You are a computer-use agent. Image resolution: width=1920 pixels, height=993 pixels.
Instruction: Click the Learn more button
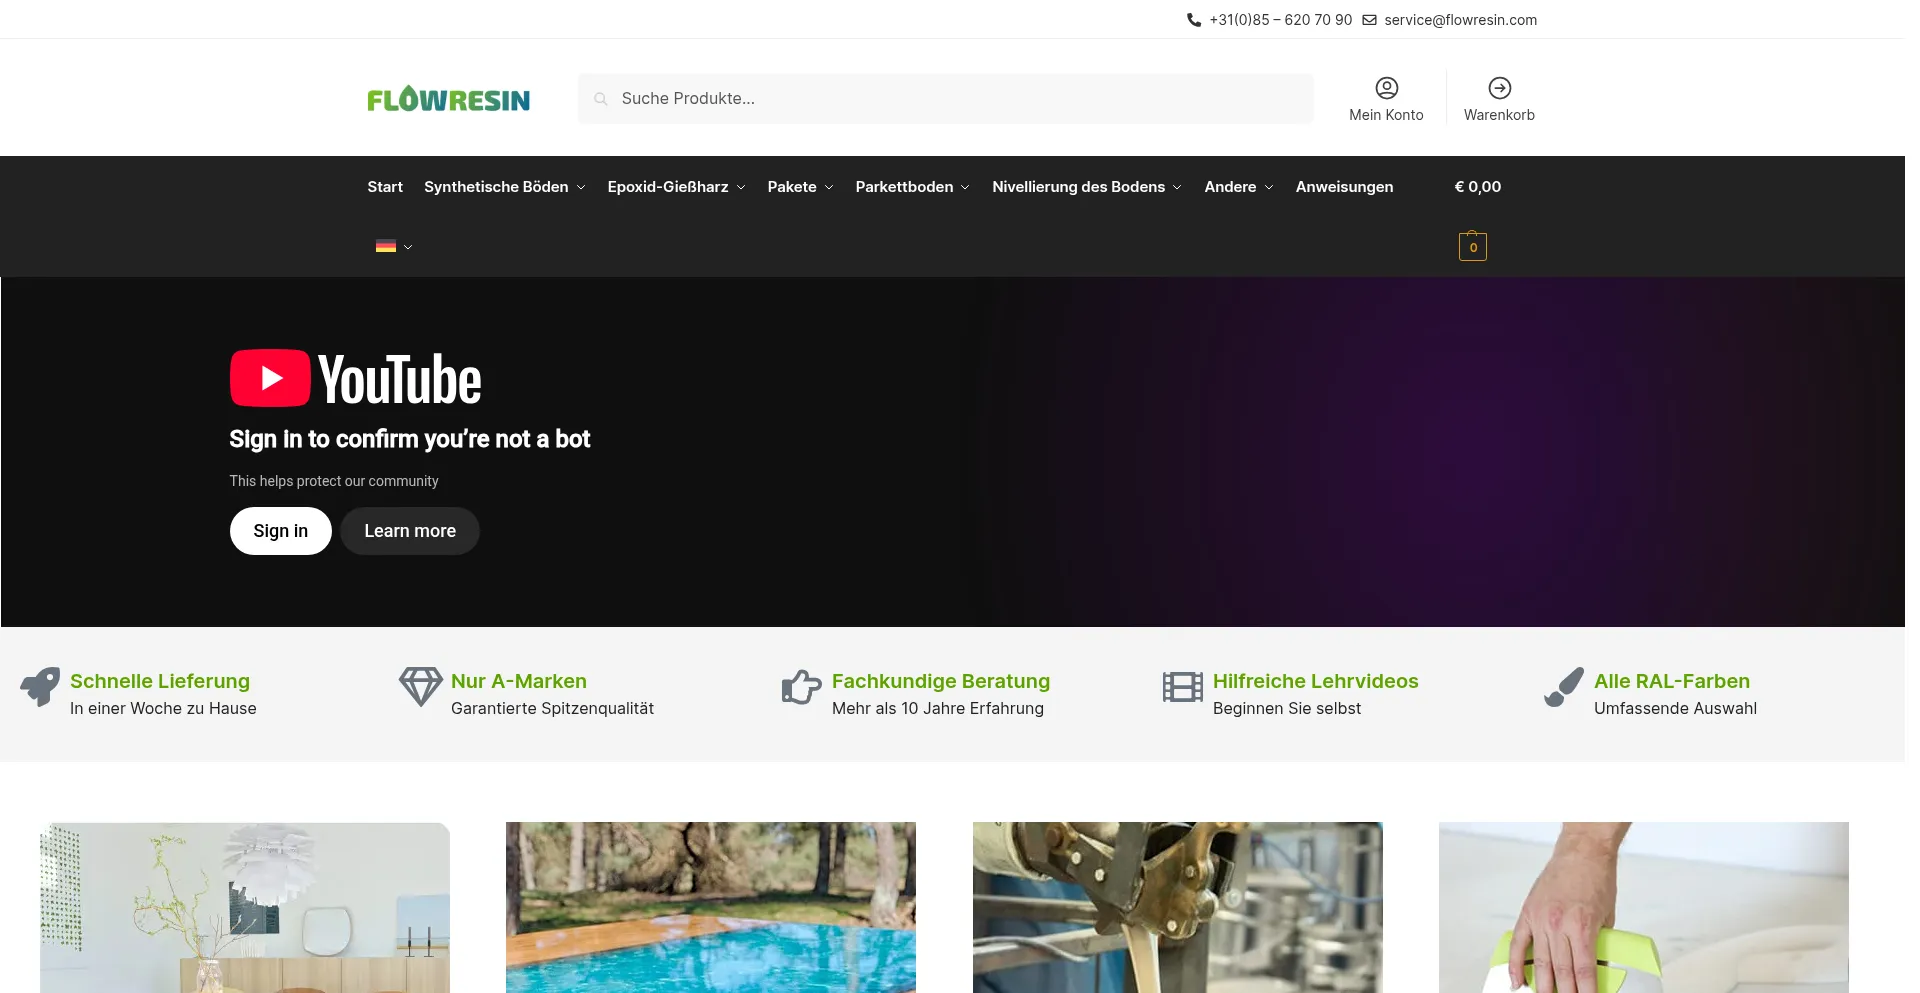[x=410, y=531]
